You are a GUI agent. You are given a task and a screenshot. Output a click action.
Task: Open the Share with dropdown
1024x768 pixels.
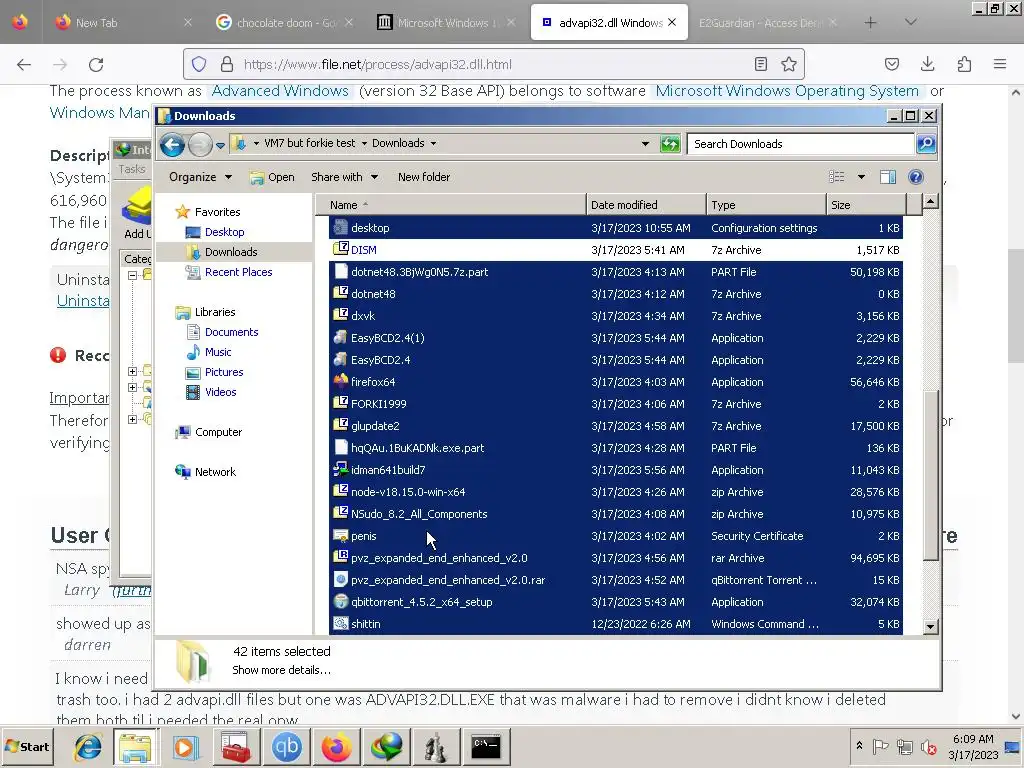click(x=344, y=177)
